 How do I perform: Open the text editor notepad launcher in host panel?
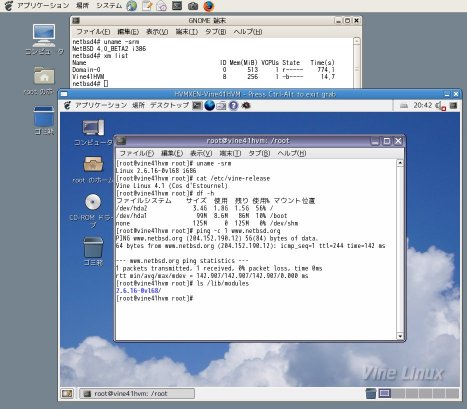pyautogui.click(x=147, y=6)
